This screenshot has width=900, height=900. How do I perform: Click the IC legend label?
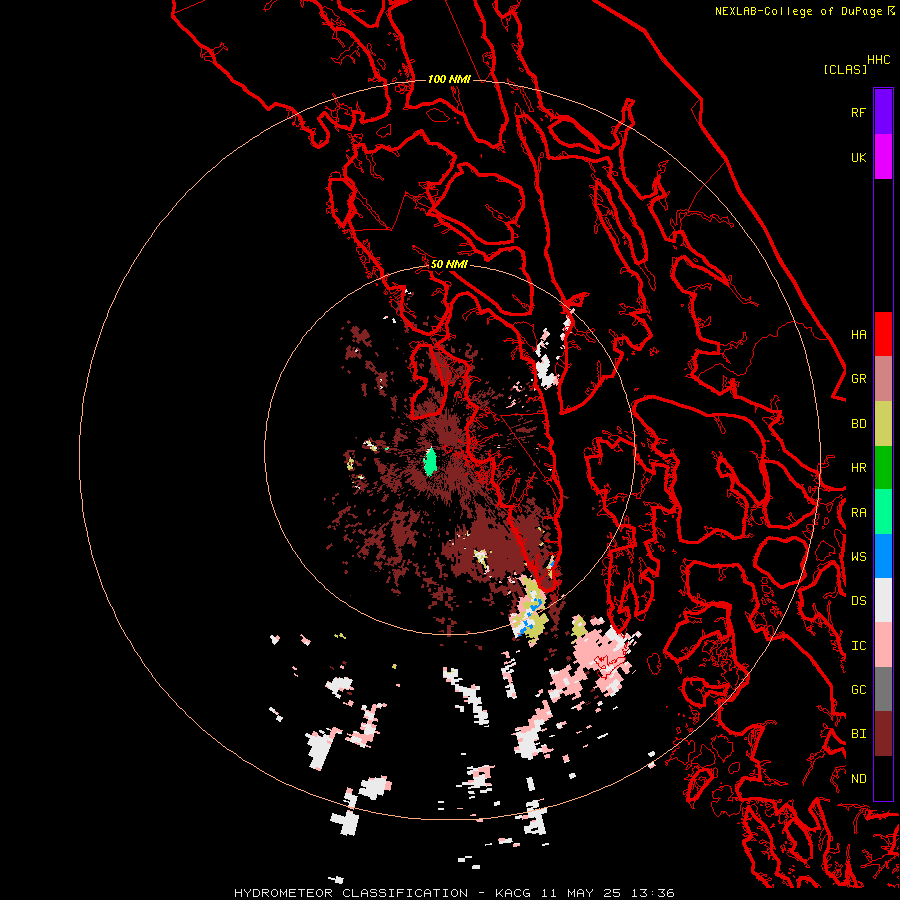(x=858, y=646)
